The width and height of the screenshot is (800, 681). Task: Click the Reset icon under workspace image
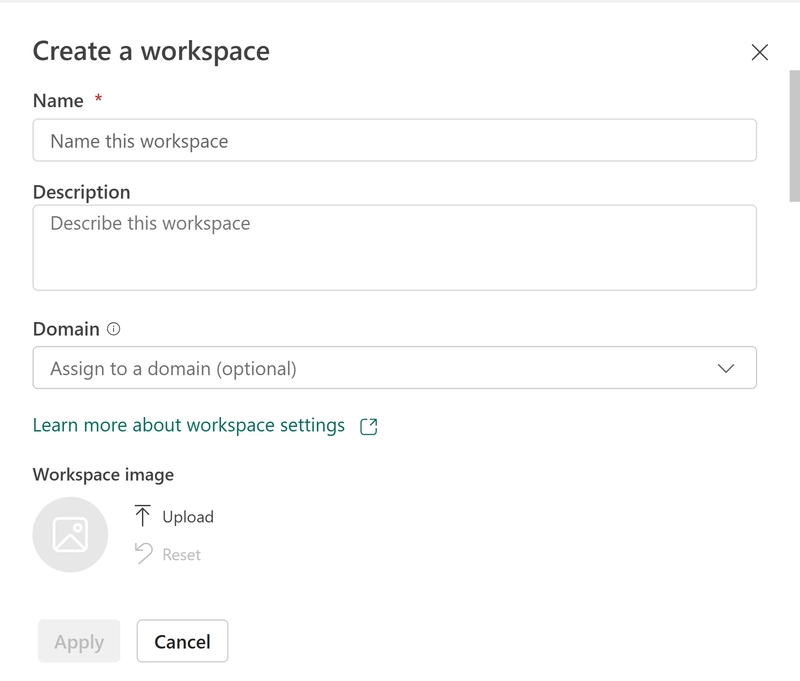pos(143,556)
